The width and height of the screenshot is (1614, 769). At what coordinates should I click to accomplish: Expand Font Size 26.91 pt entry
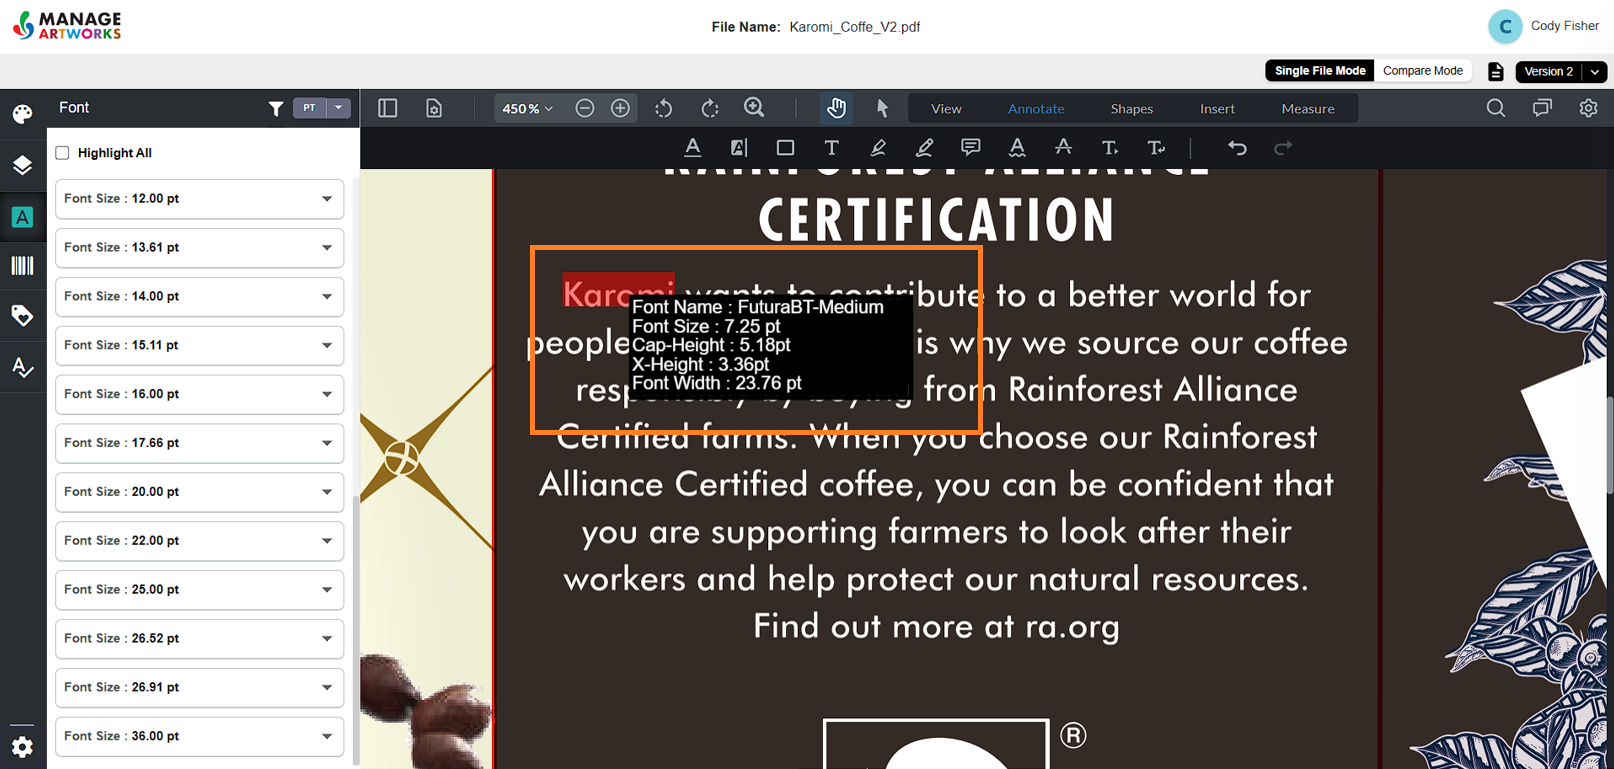200,688
